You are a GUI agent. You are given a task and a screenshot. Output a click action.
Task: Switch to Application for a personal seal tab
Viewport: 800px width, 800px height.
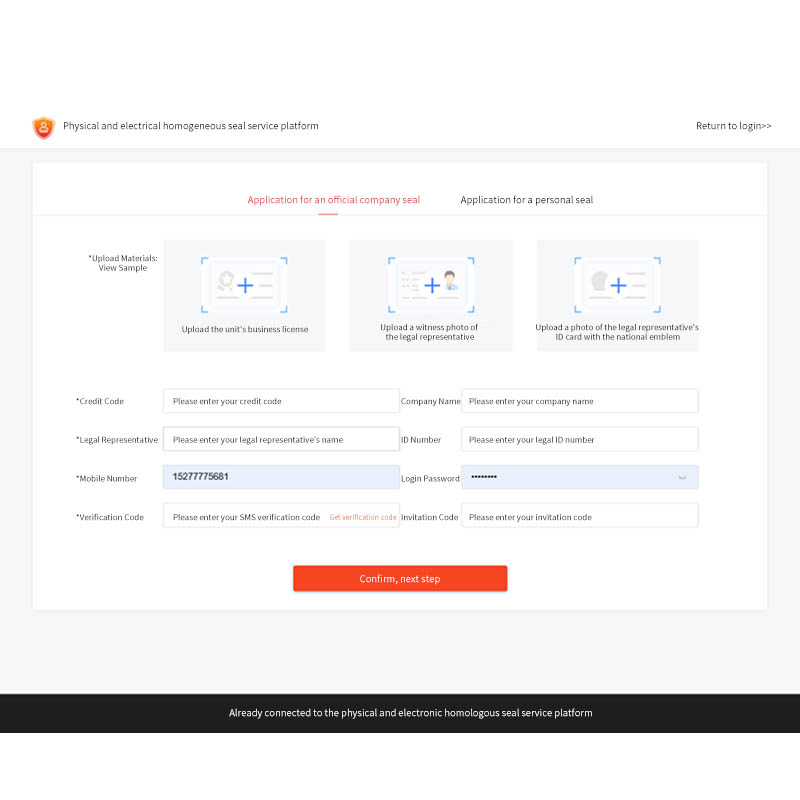pyautogui.click(x=526, y=200)
